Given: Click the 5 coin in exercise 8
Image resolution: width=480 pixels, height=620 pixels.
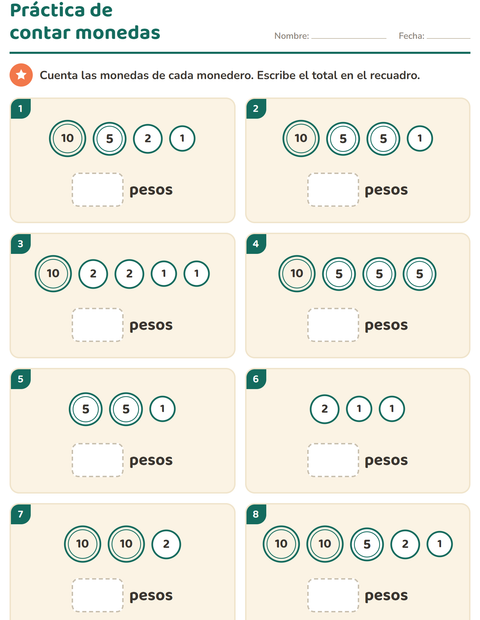Looking at the screenshot, I should [x=367, y=544].
